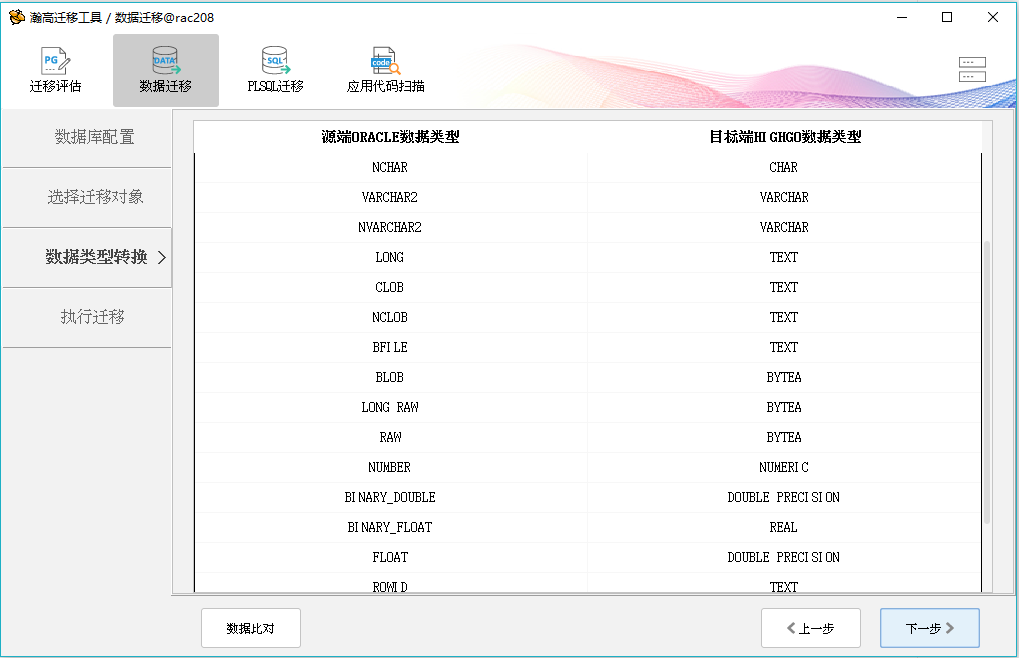Select the NVARCHAR2 source type cell
The width and height of the screenshot is (1019, 658).
391,227
